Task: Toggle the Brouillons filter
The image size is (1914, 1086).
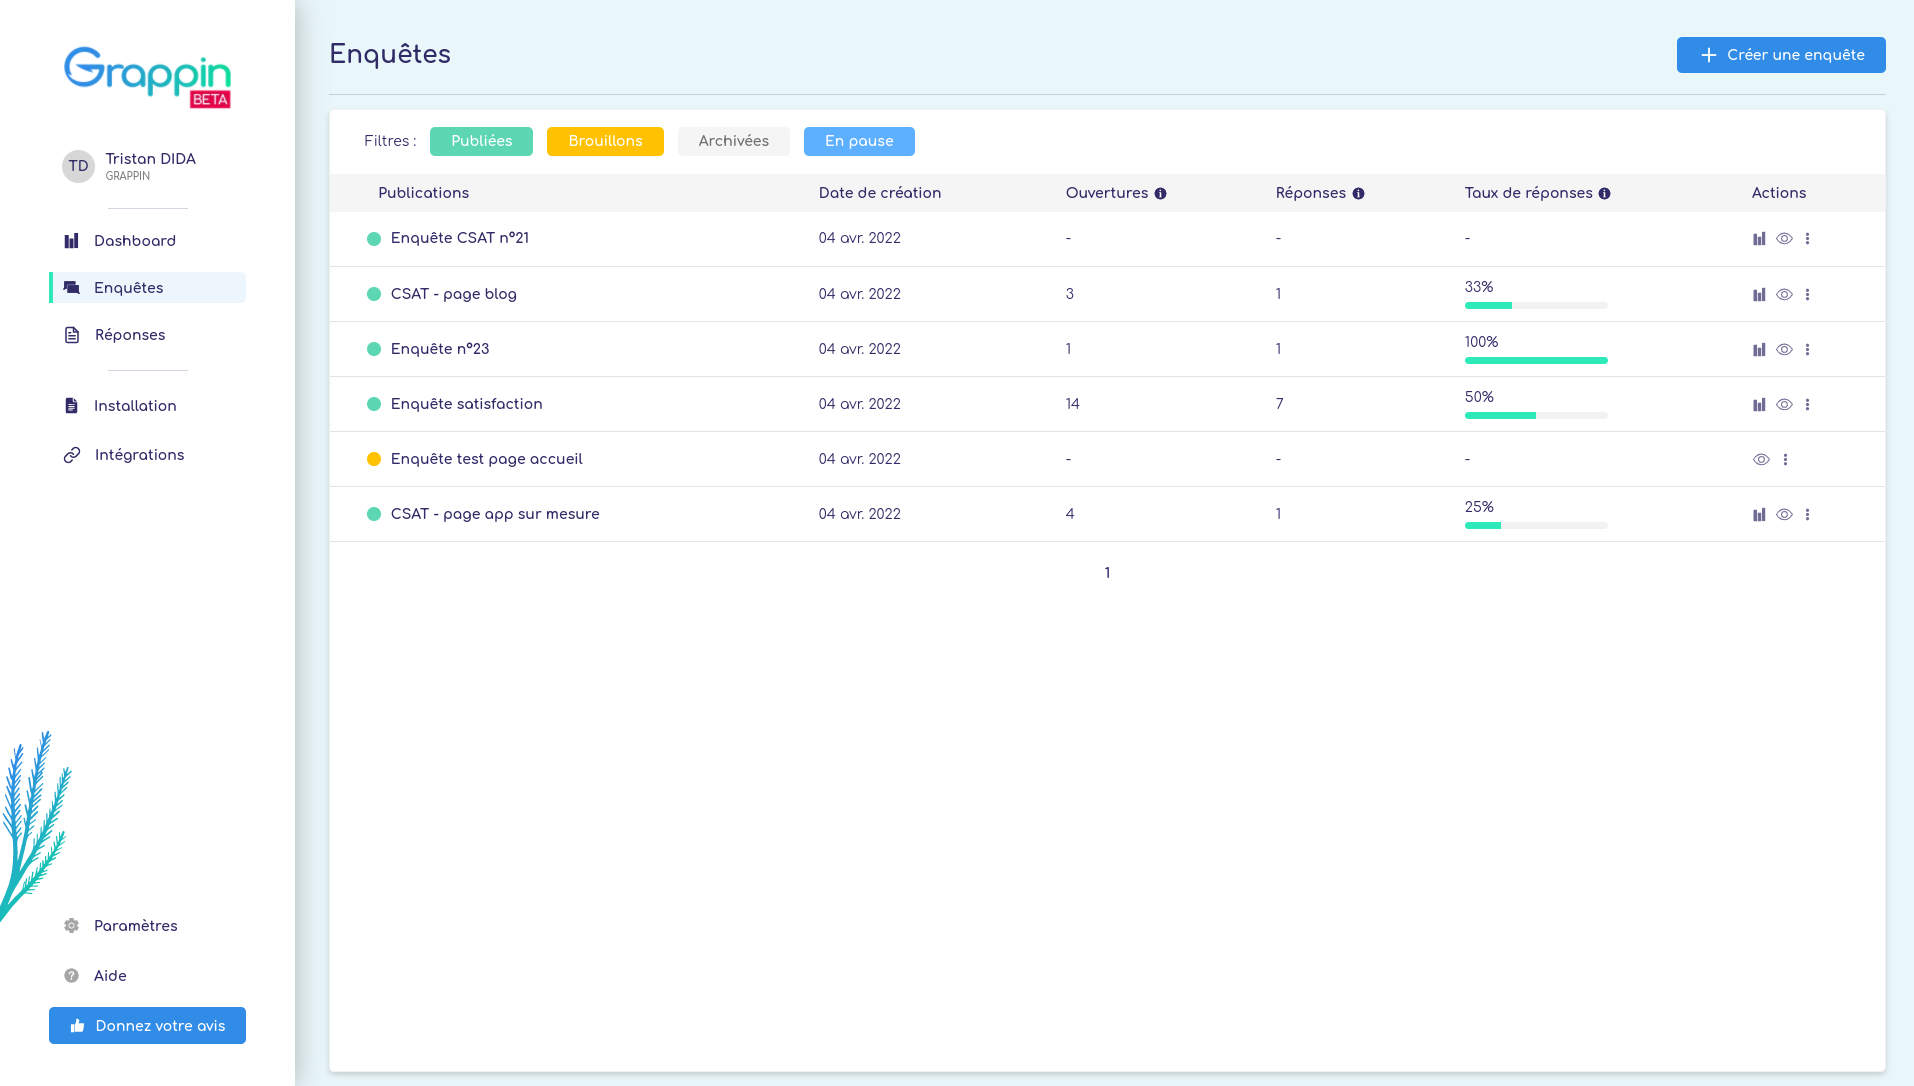Action: [x=605, y=142]
